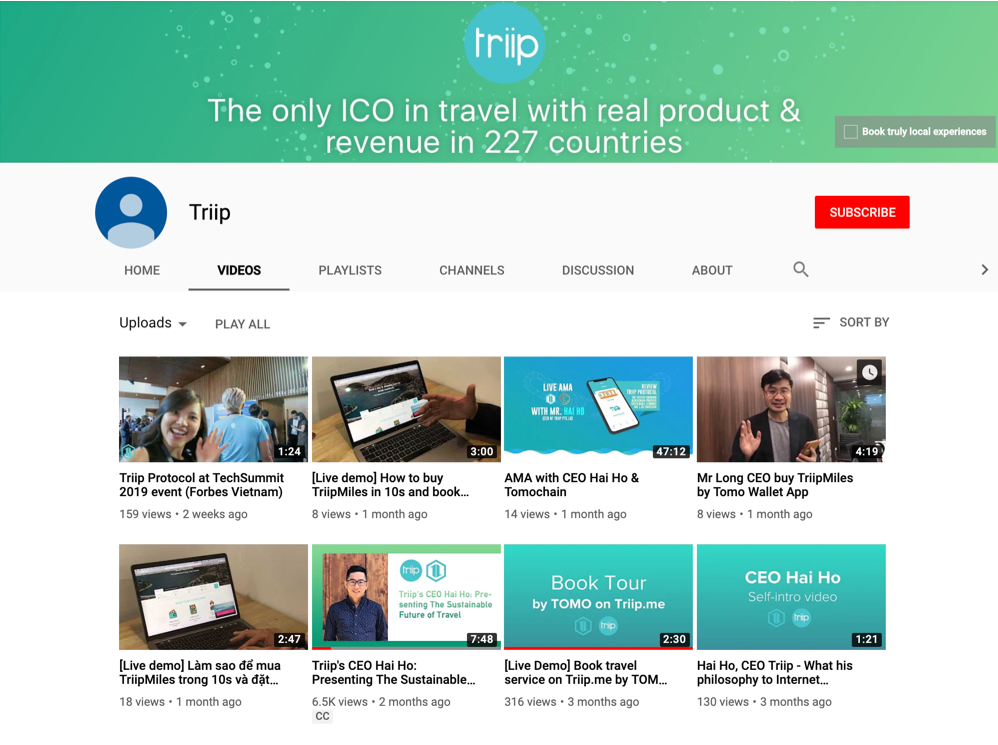Viewport: 998px width, 745px height.
Task: Open Book travel service on Triip.me title
Action: (586, 672)
